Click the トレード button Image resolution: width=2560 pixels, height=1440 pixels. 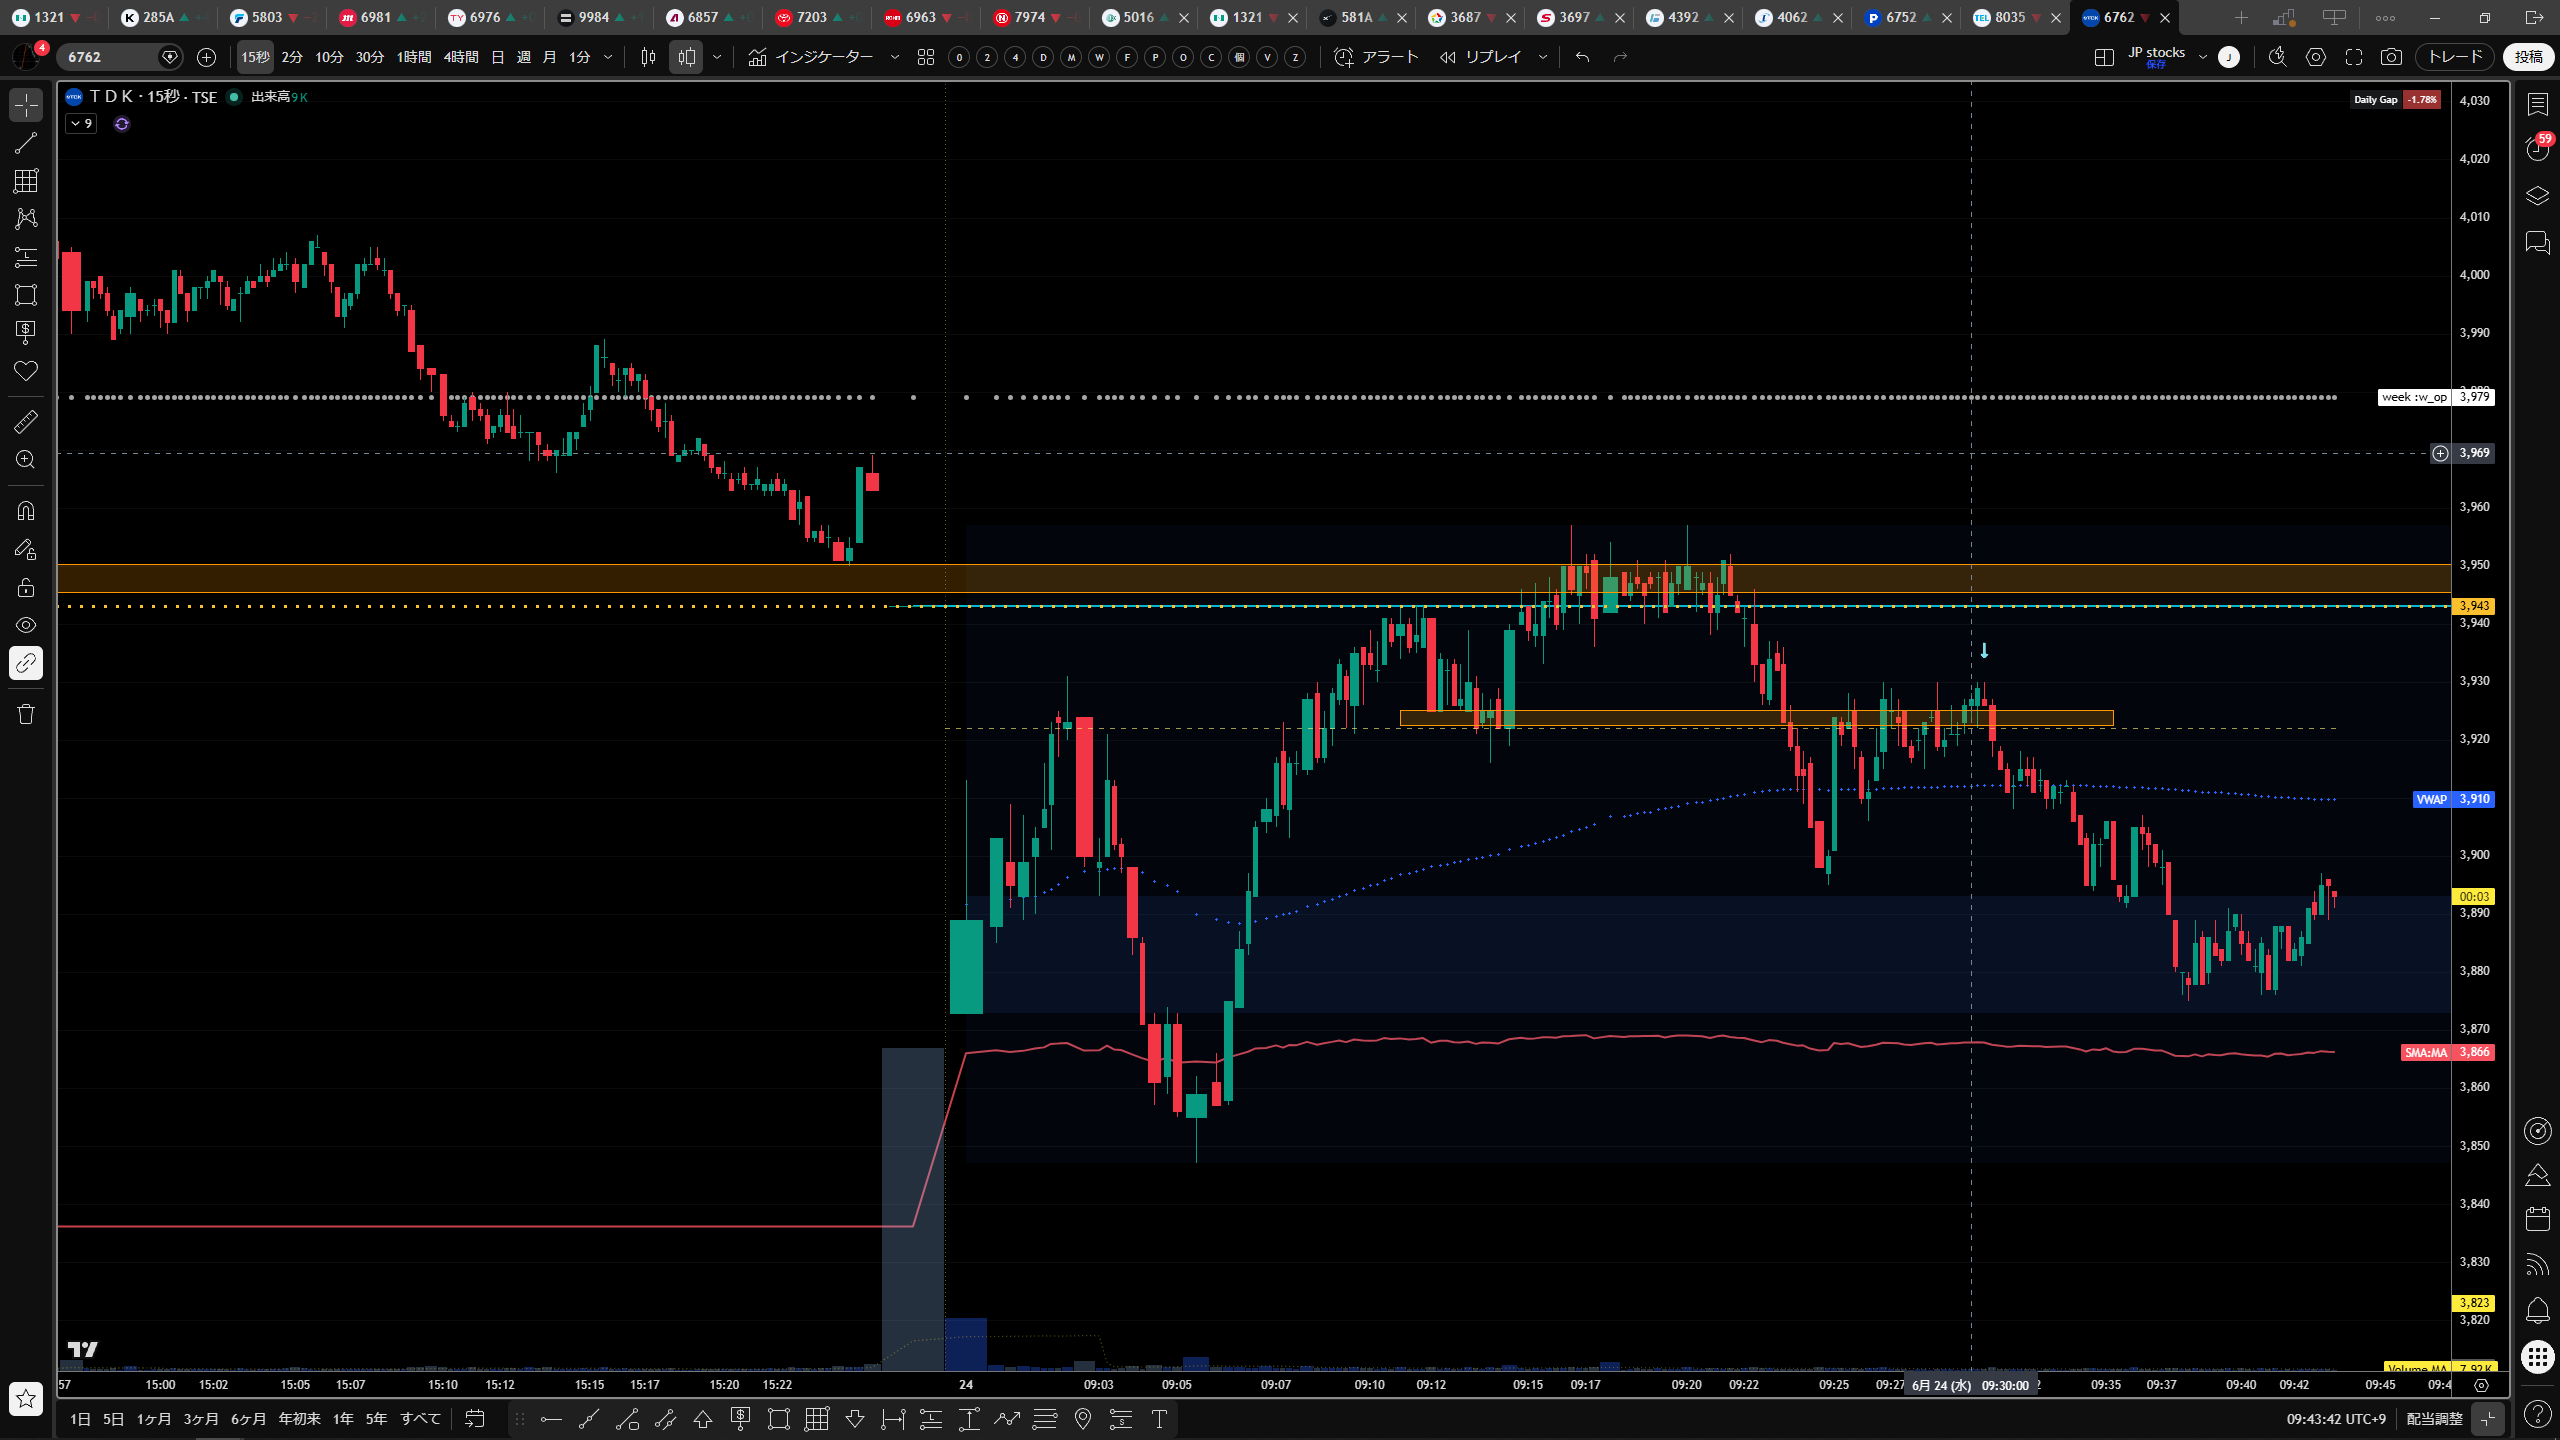2455,57
